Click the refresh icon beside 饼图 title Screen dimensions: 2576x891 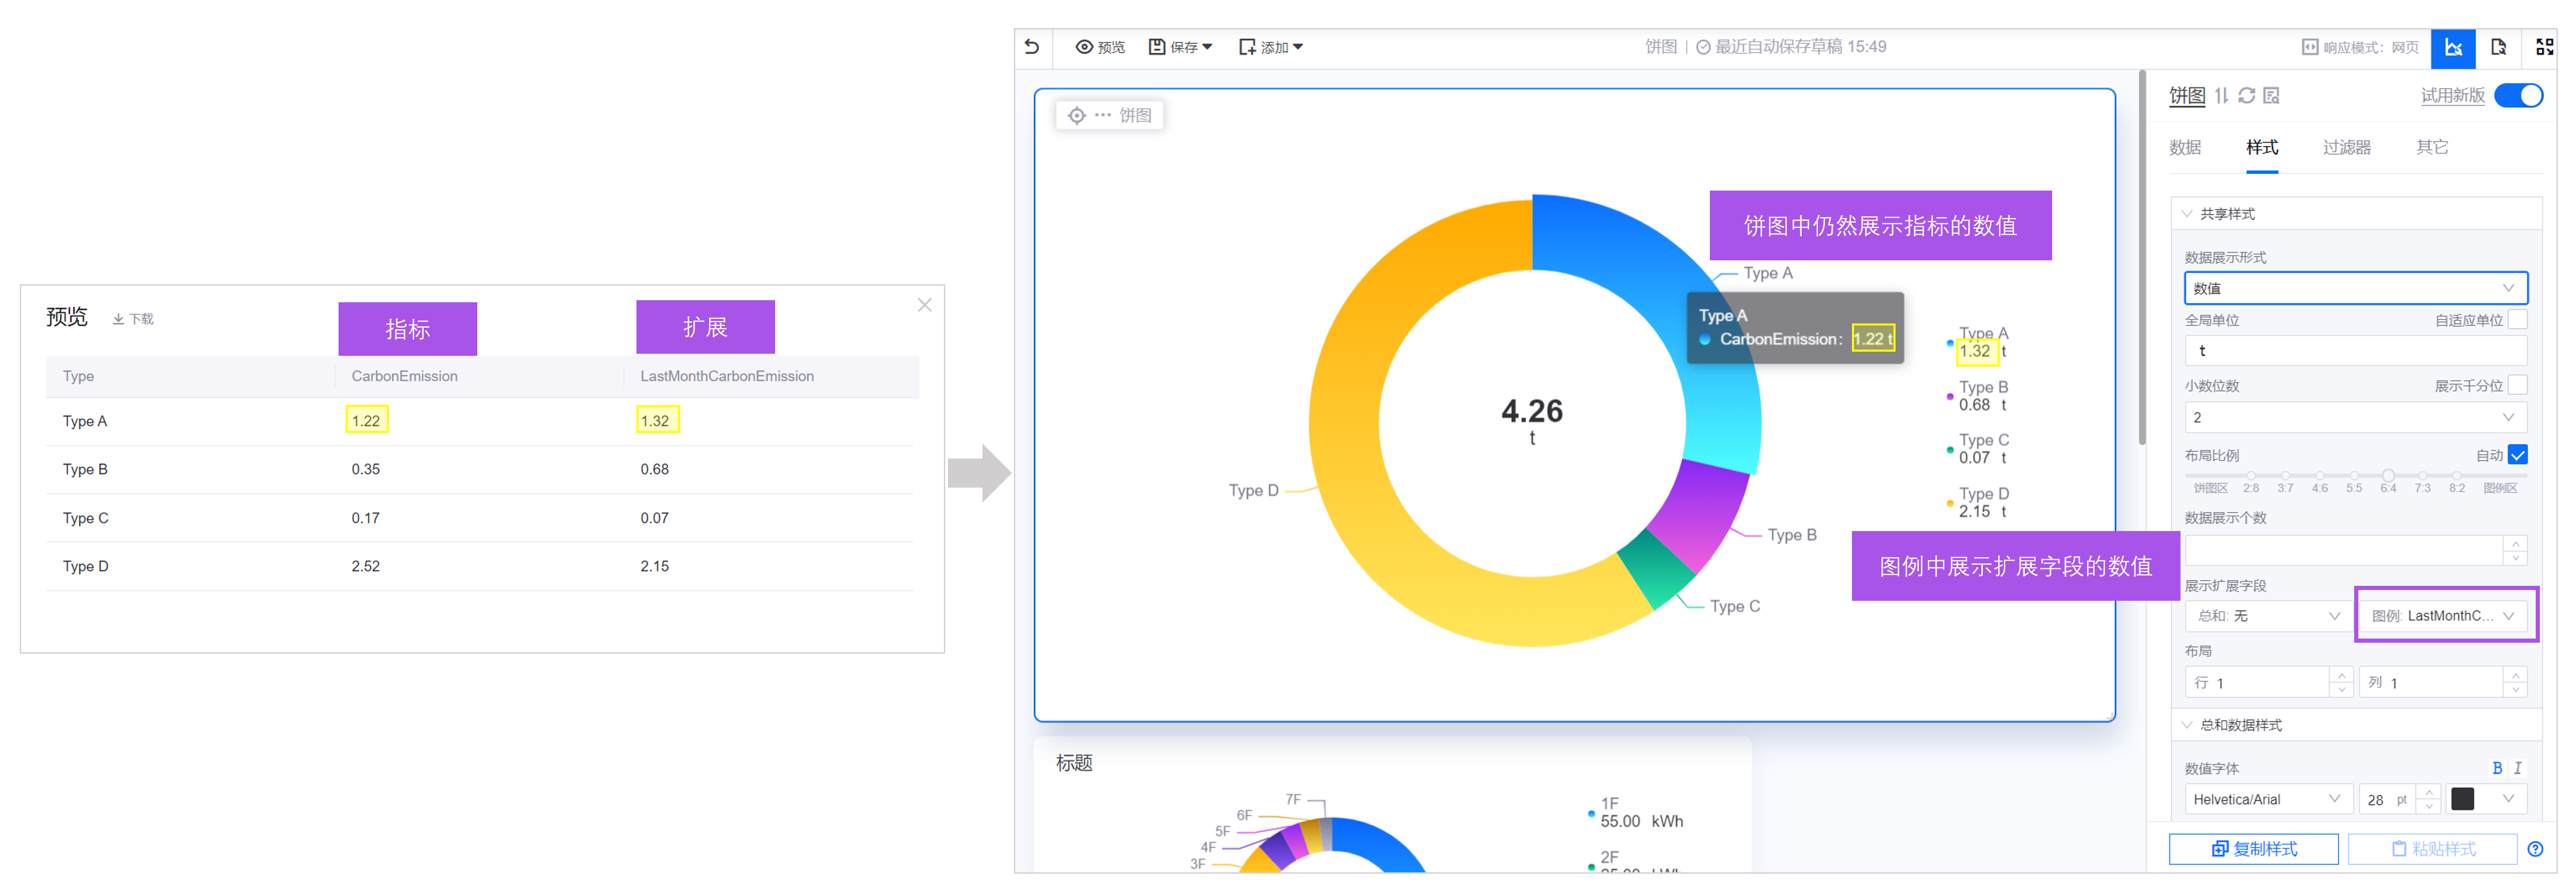2246,95
